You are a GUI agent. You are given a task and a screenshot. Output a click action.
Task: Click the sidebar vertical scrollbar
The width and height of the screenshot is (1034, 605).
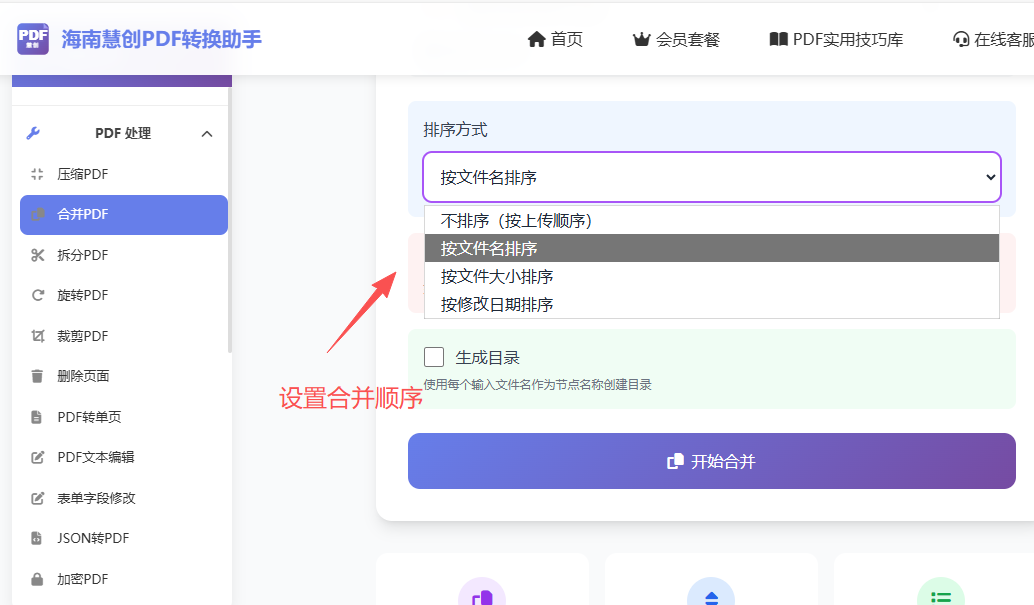[x=229, y=220]
